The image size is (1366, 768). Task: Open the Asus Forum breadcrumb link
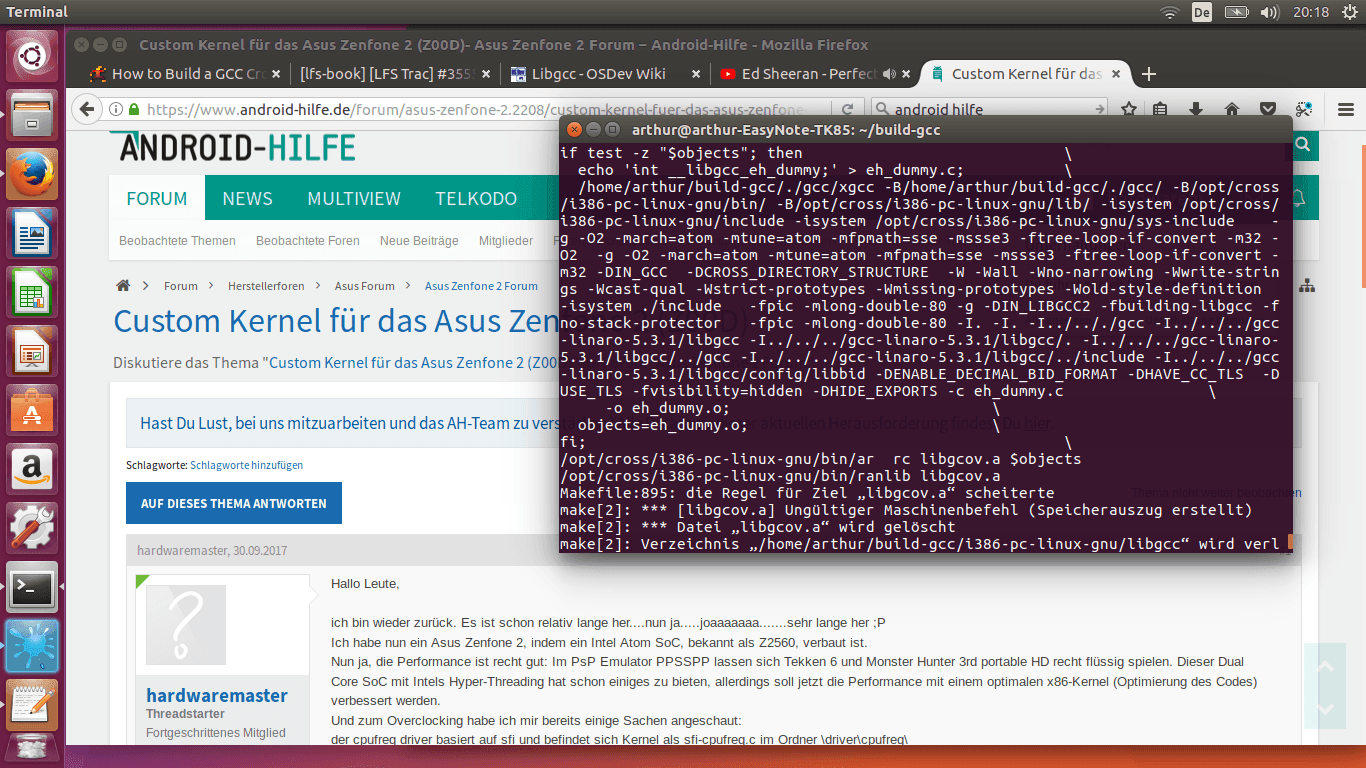[365, 286]
